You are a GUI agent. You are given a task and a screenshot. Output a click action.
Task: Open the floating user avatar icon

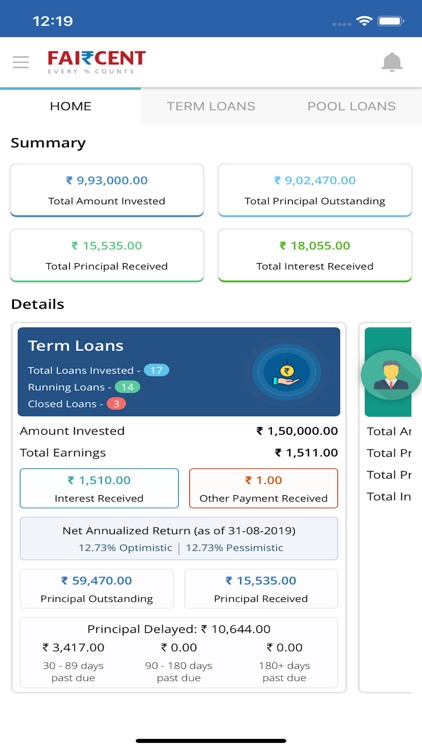coord(391,375)
